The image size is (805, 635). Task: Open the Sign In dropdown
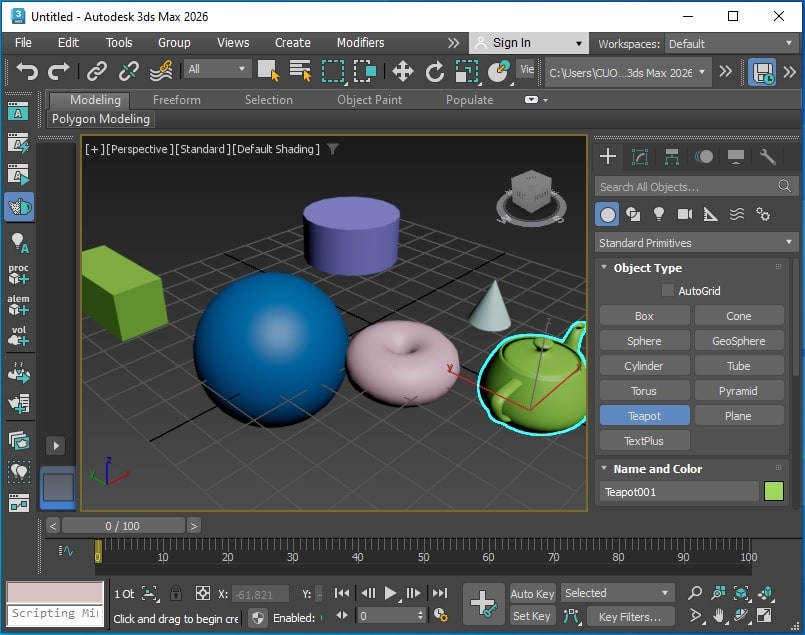(x=528, y=43)
